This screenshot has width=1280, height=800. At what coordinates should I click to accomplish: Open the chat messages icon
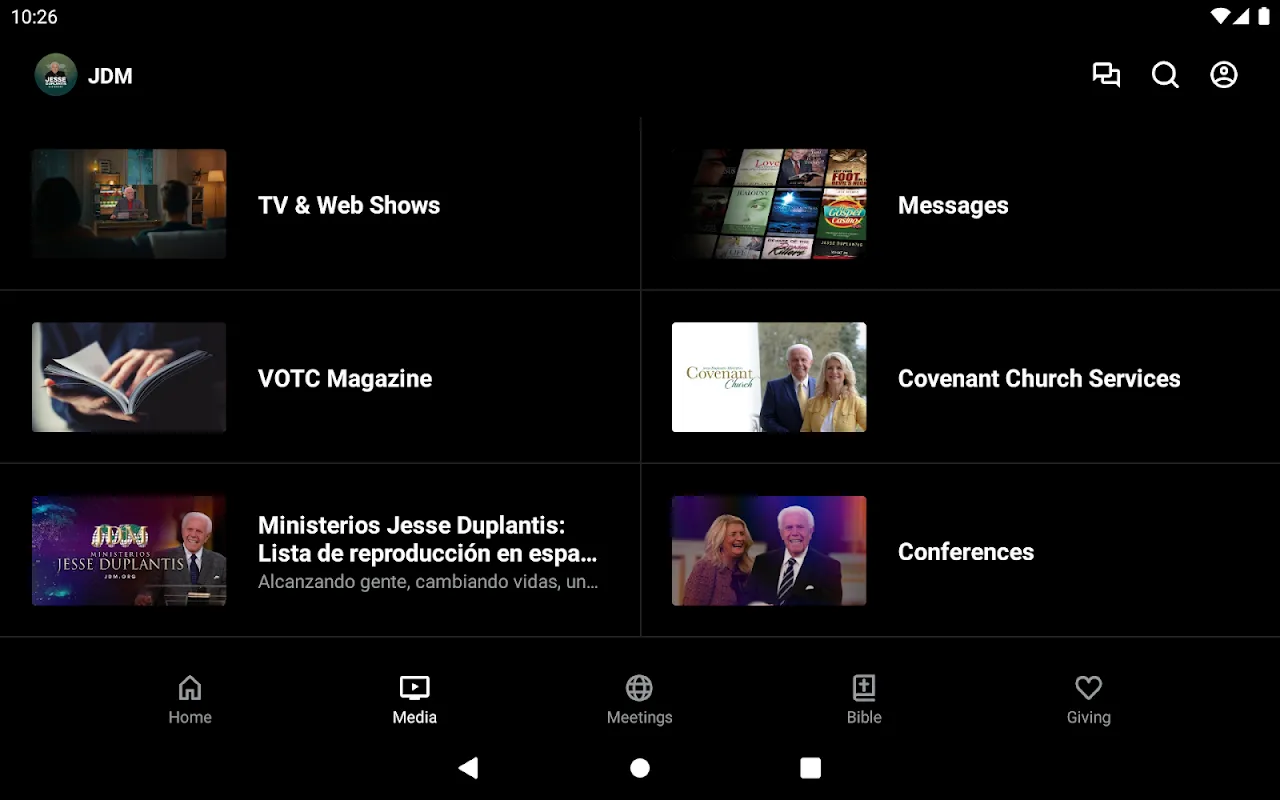tap(1106, 75)
